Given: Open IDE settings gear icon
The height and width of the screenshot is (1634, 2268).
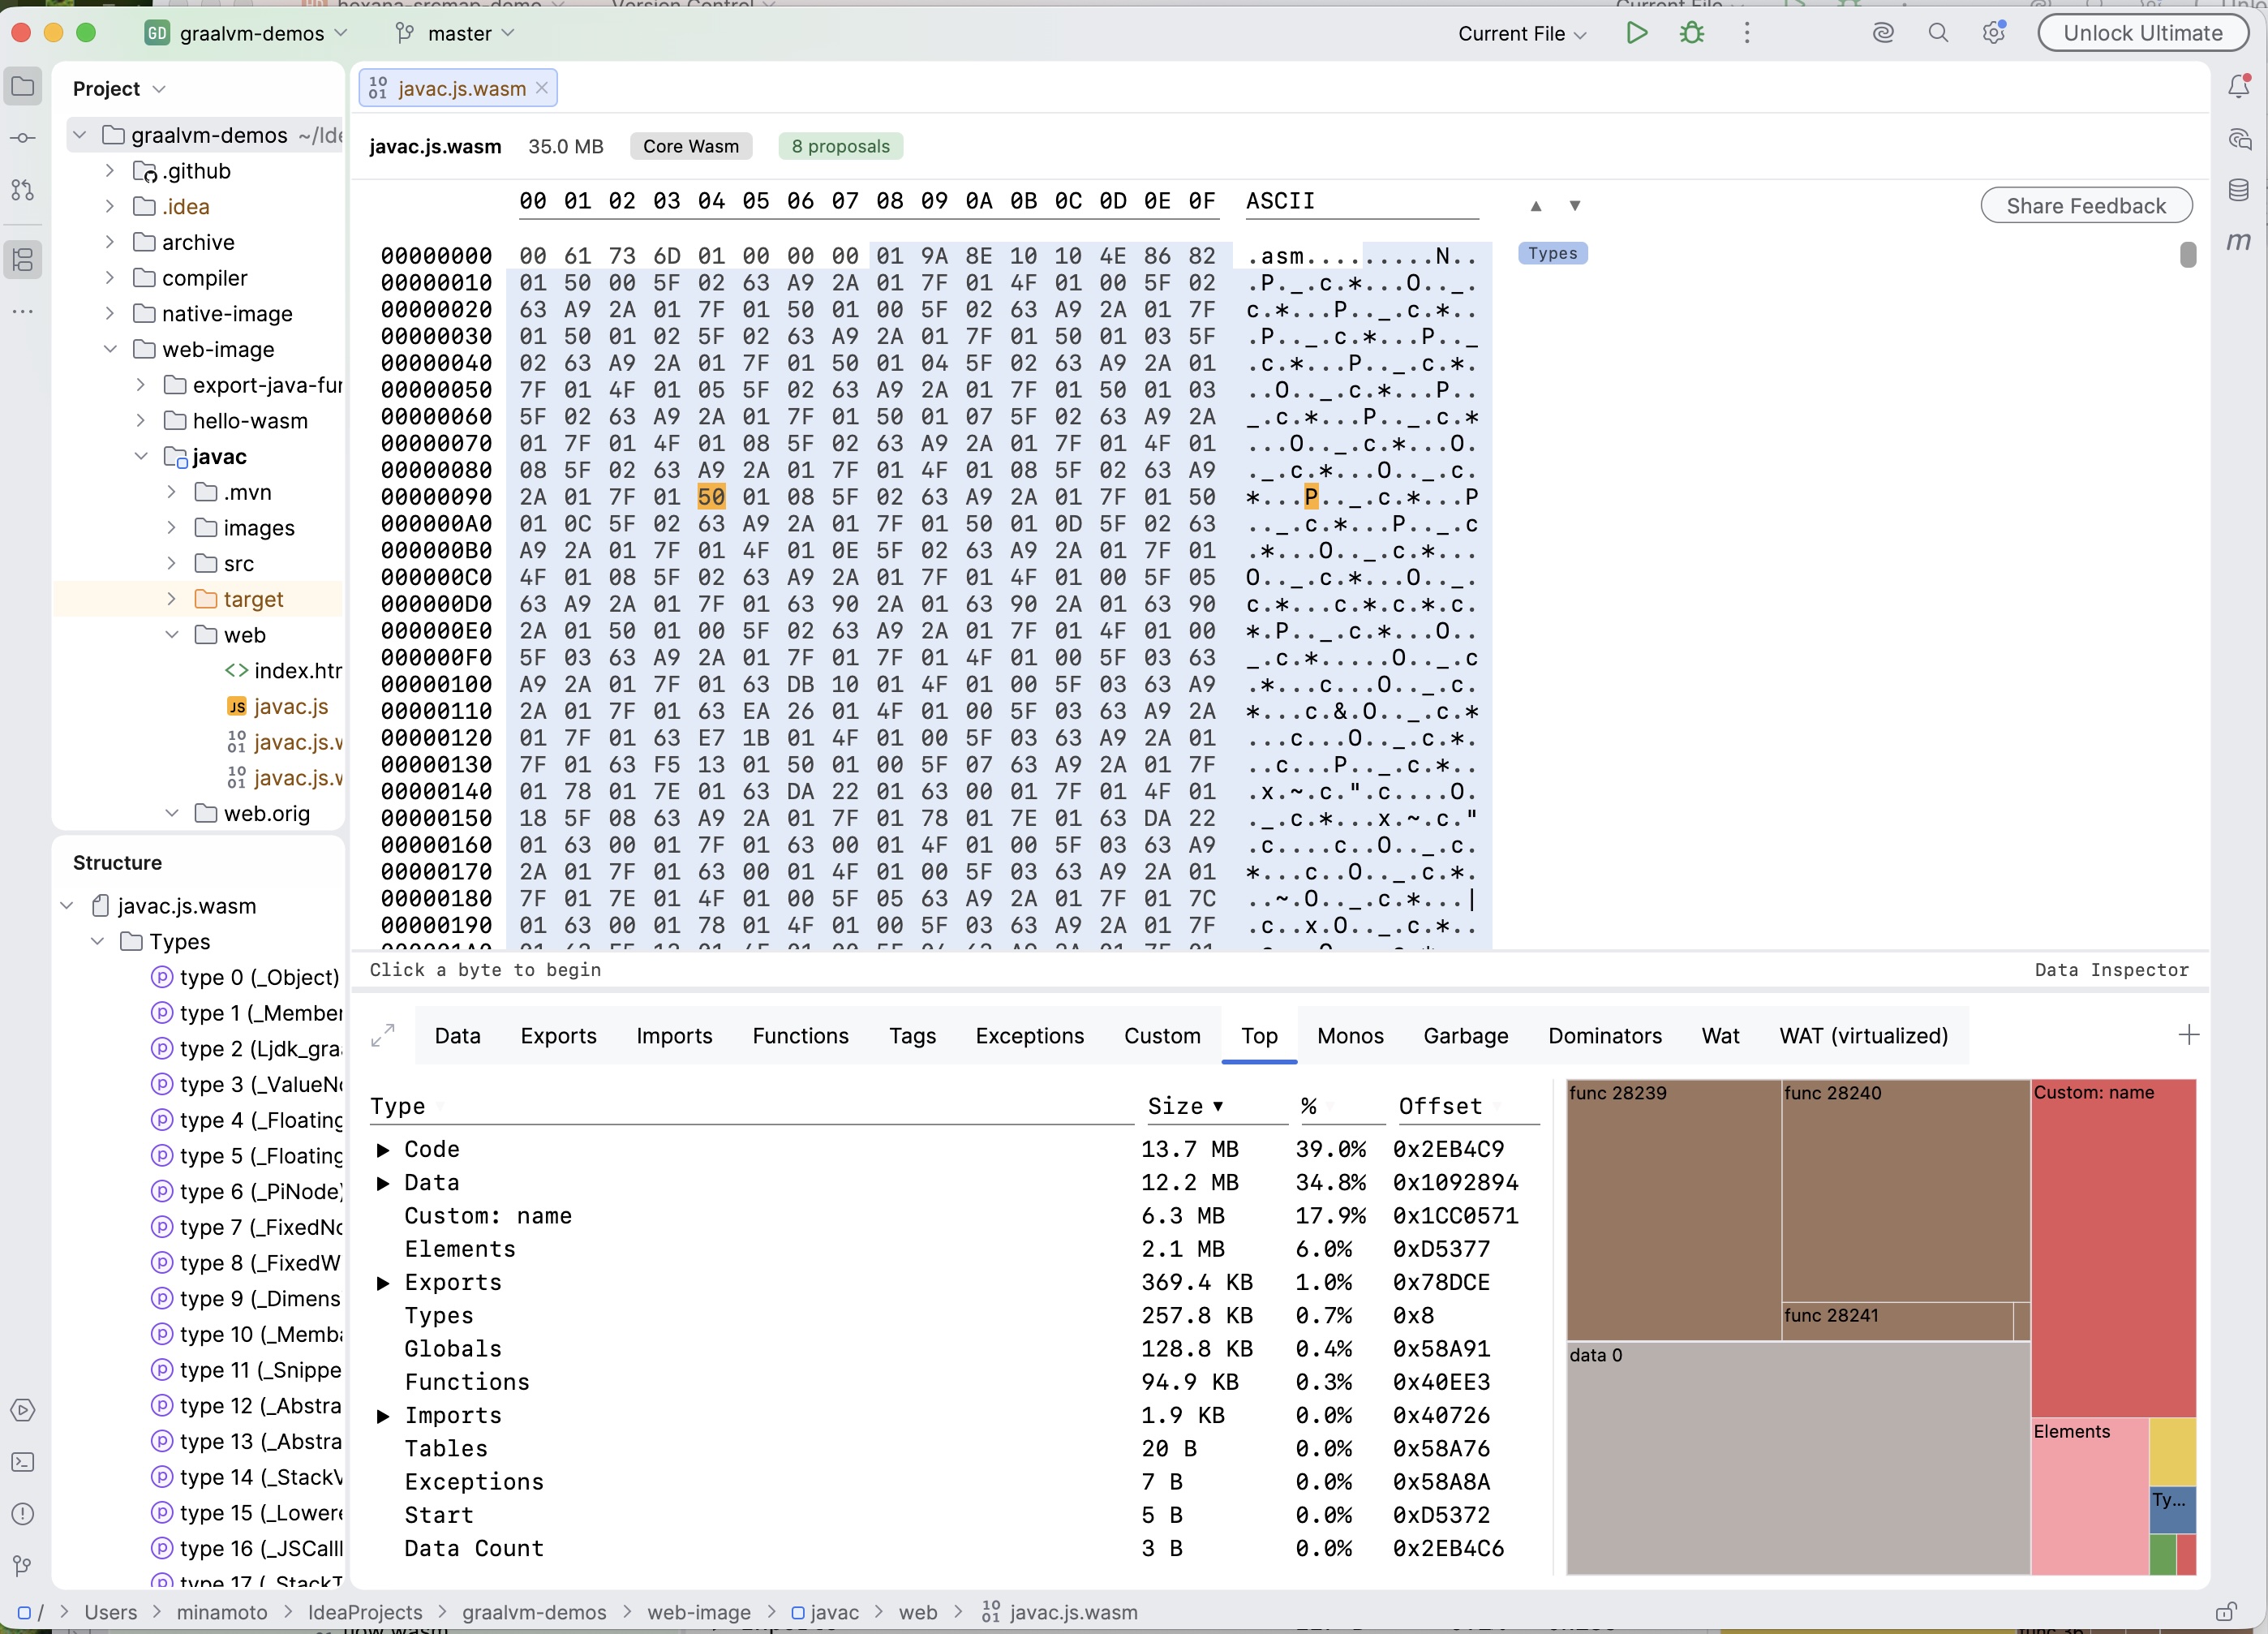Looking at the screenshot, I should click(1994, 33).
